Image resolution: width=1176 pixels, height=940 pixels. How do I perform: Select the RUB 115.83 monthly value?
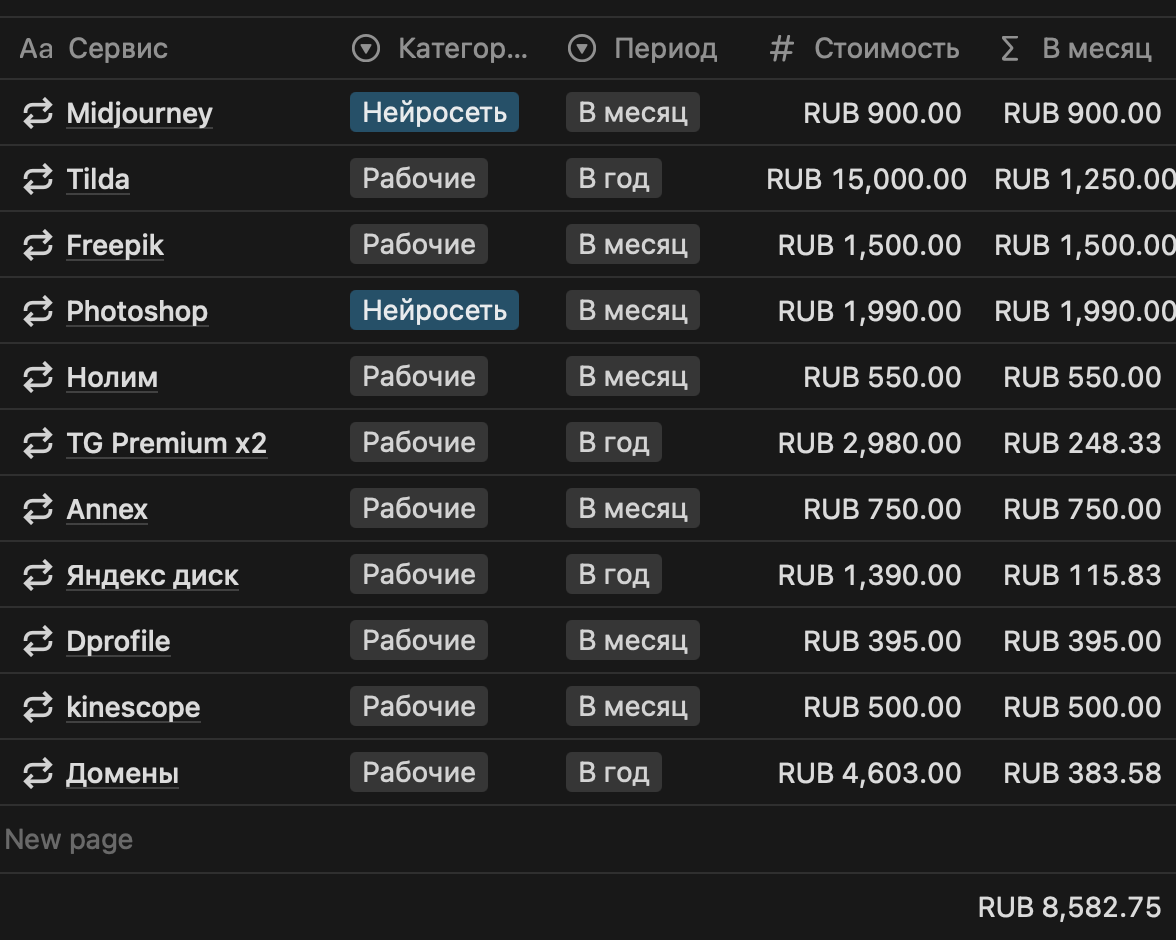tap(1082, 575)
